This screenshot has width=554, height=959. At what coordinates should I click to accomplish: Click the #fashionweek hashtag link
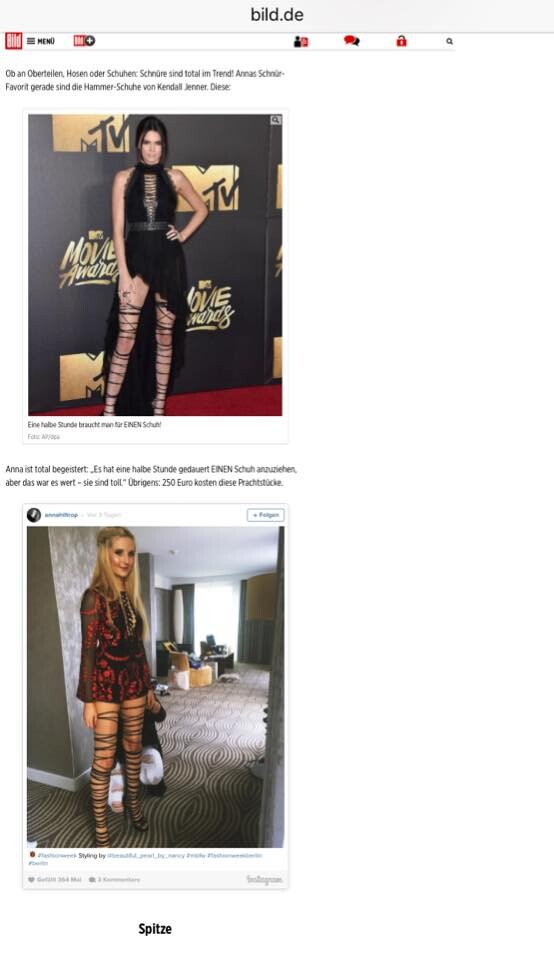57,855
